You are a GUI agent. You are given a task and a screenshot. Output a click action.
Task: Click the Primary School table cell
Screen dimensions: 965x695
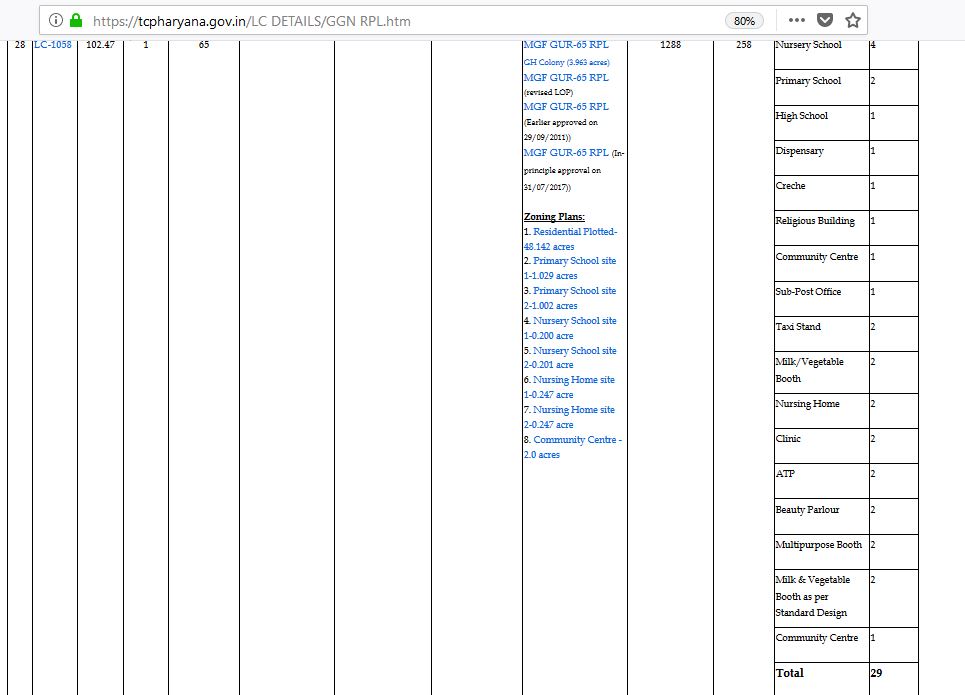click(821, 87)
